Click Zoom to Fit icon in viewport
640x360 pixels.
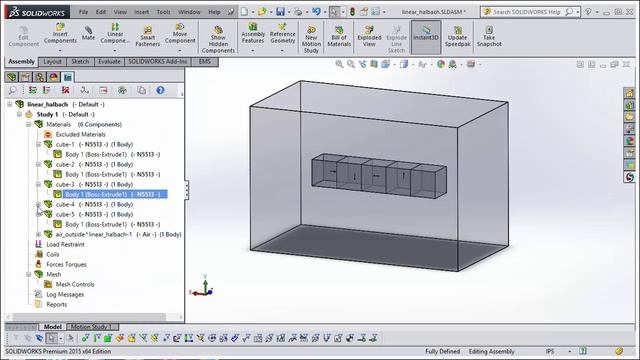[x=339, y=64]
